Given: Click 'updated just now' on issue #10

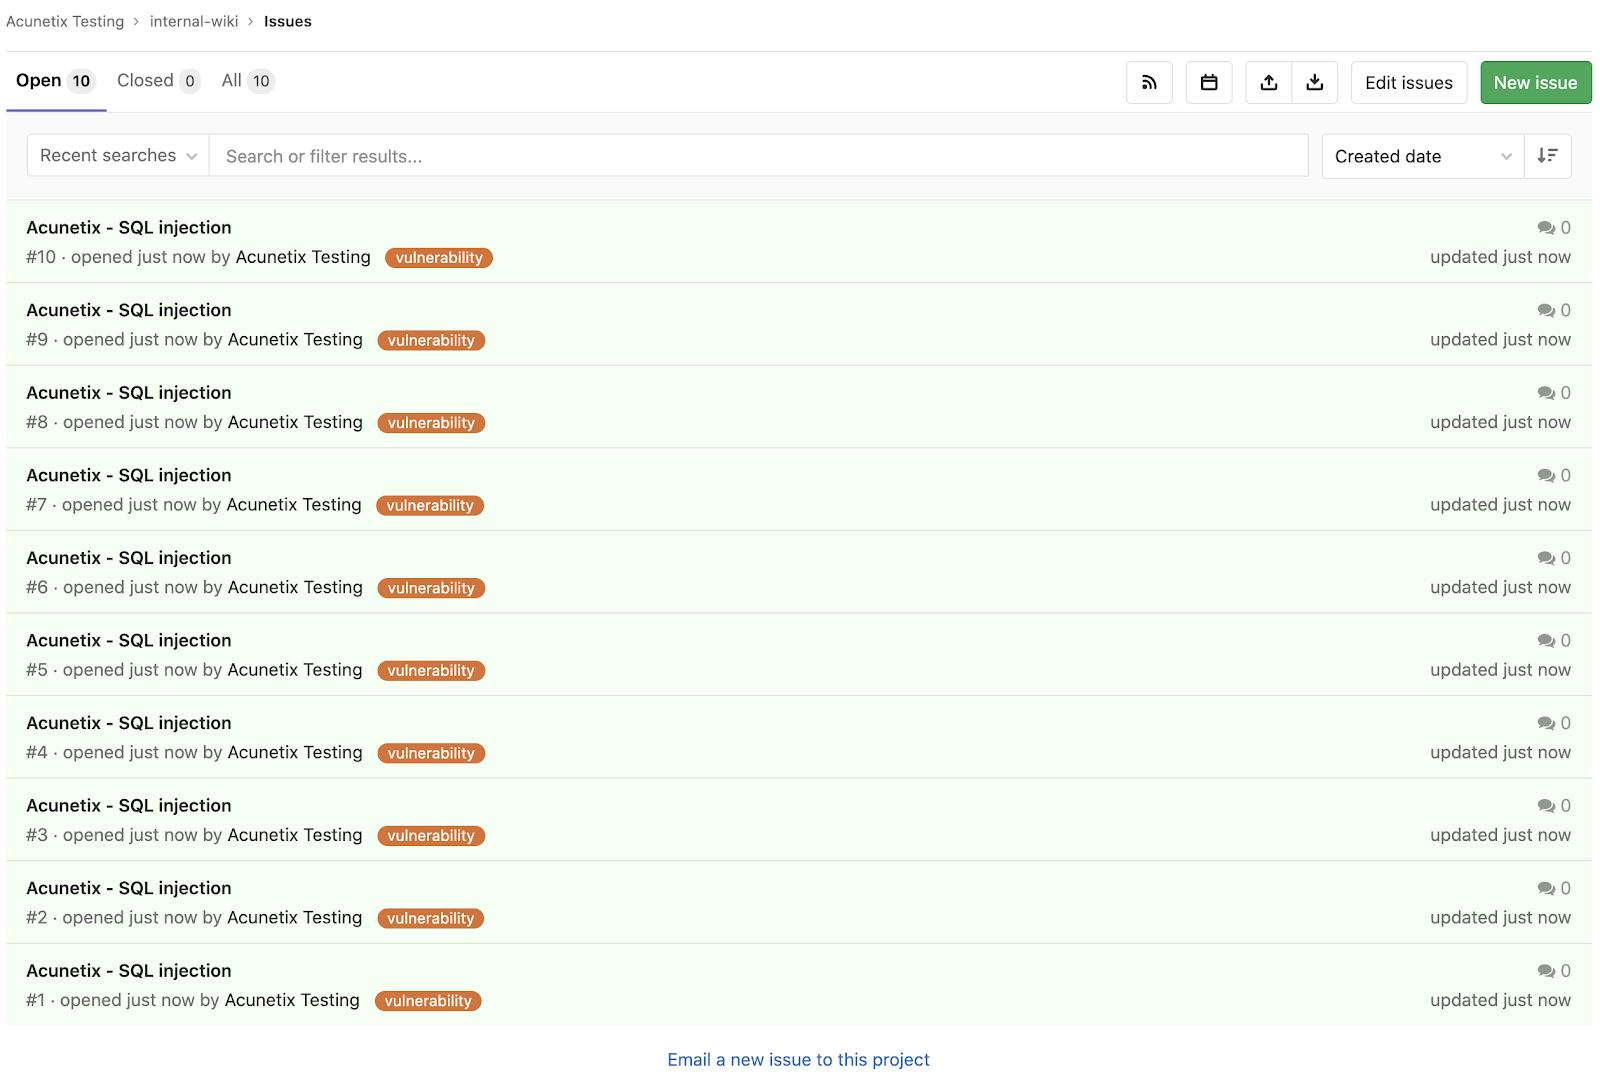Looking at the screenshot, I should click(1500, 257).
